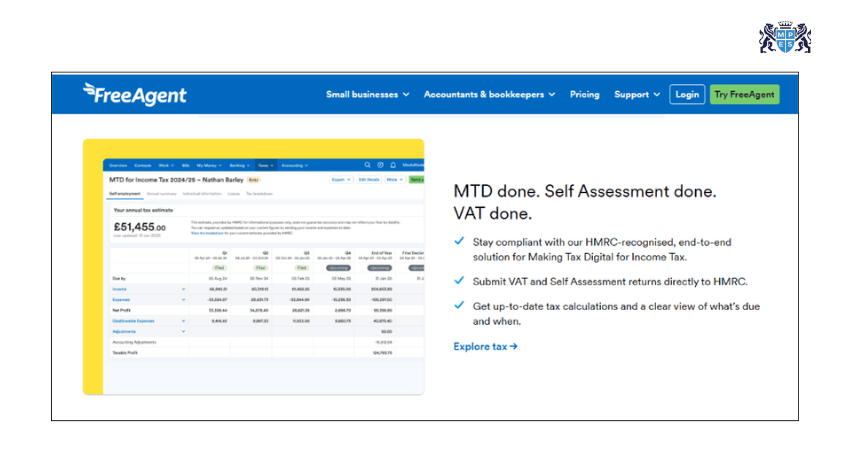Viewport: 850px width, 450px height.
Task: Expand Accountants & bookkeepers menu
Action: pyautogui.click(x=490, y=94)
